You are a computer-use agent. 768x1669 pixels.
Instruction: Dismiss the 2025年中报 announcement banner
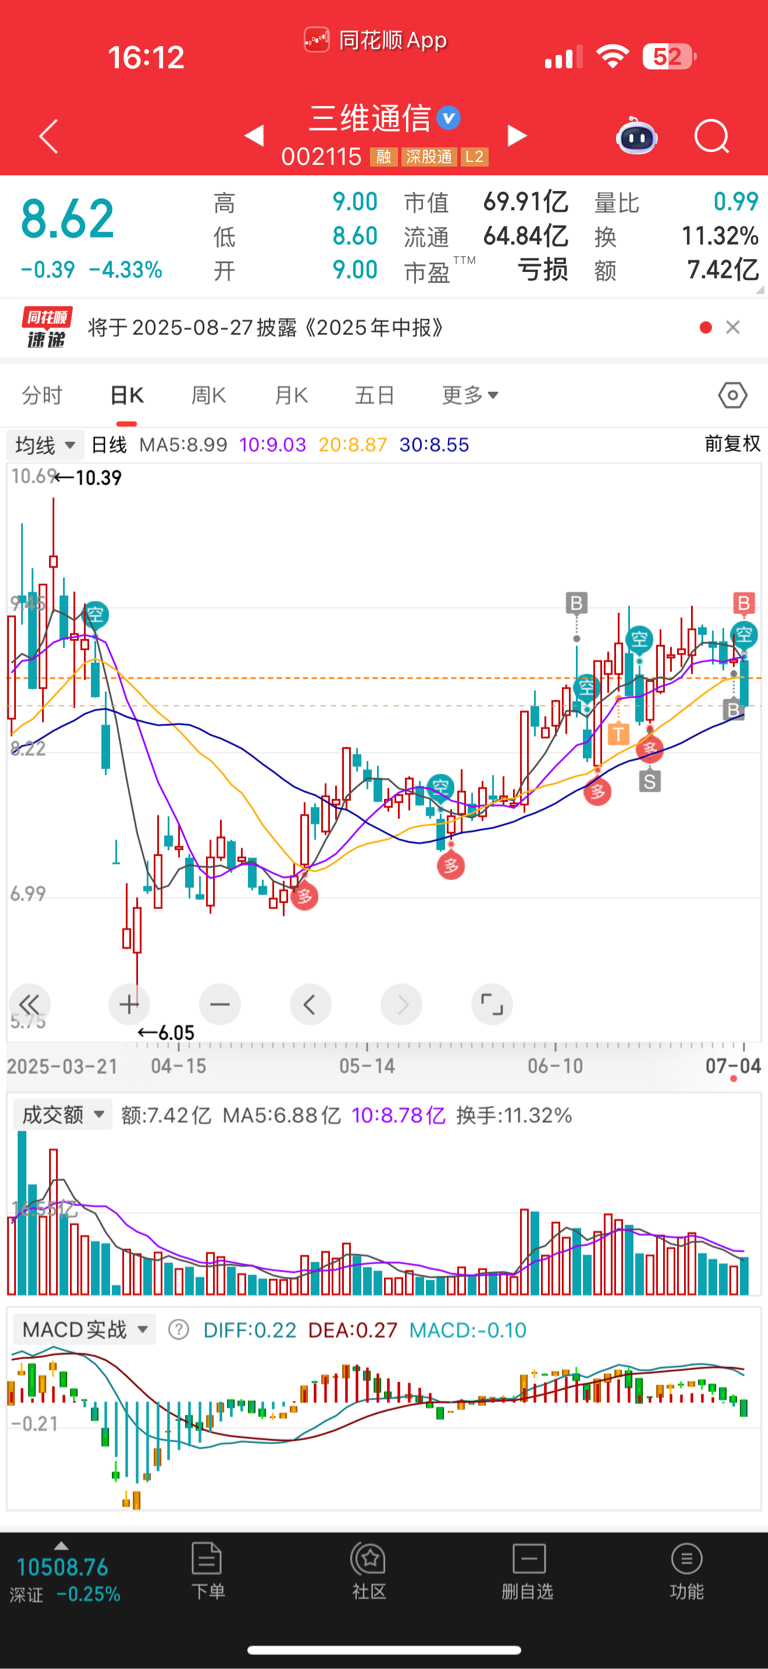733,327
